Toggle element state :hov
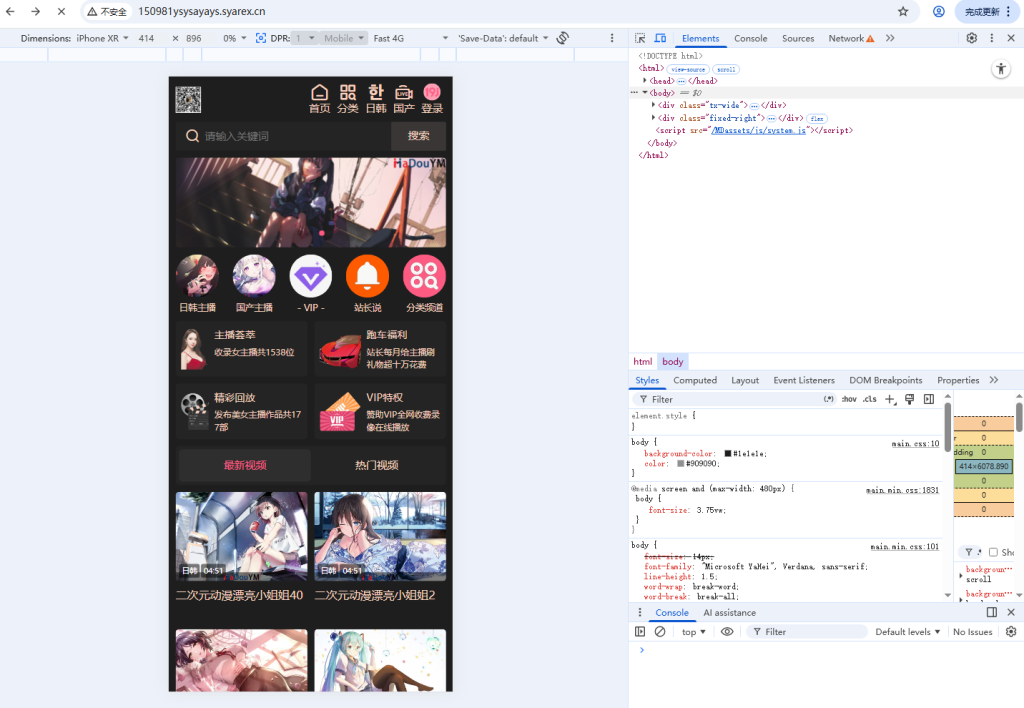The width and height of the screenshot is (1024, 708). click(x=849, y=399)
